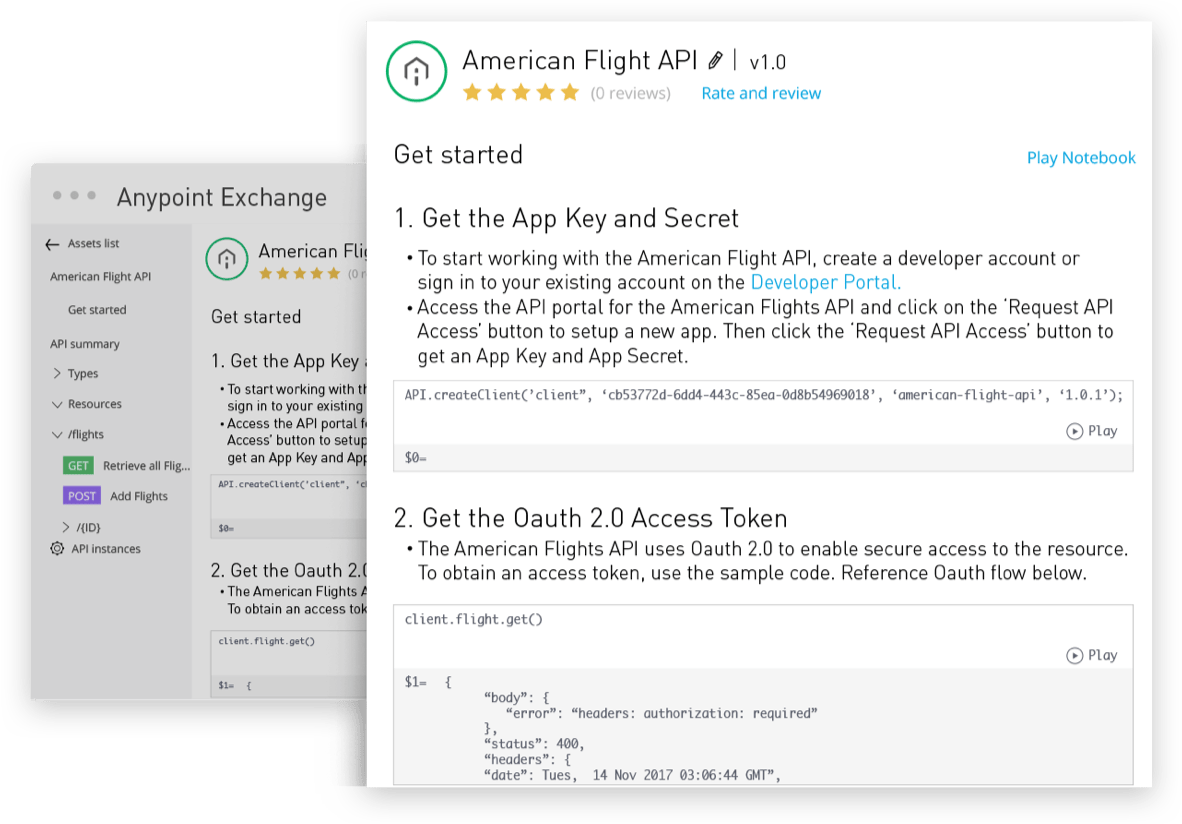Open API summary in the sidebar
The height and width of the screenshot is (824, 1182).
click(x=84, y=344)
